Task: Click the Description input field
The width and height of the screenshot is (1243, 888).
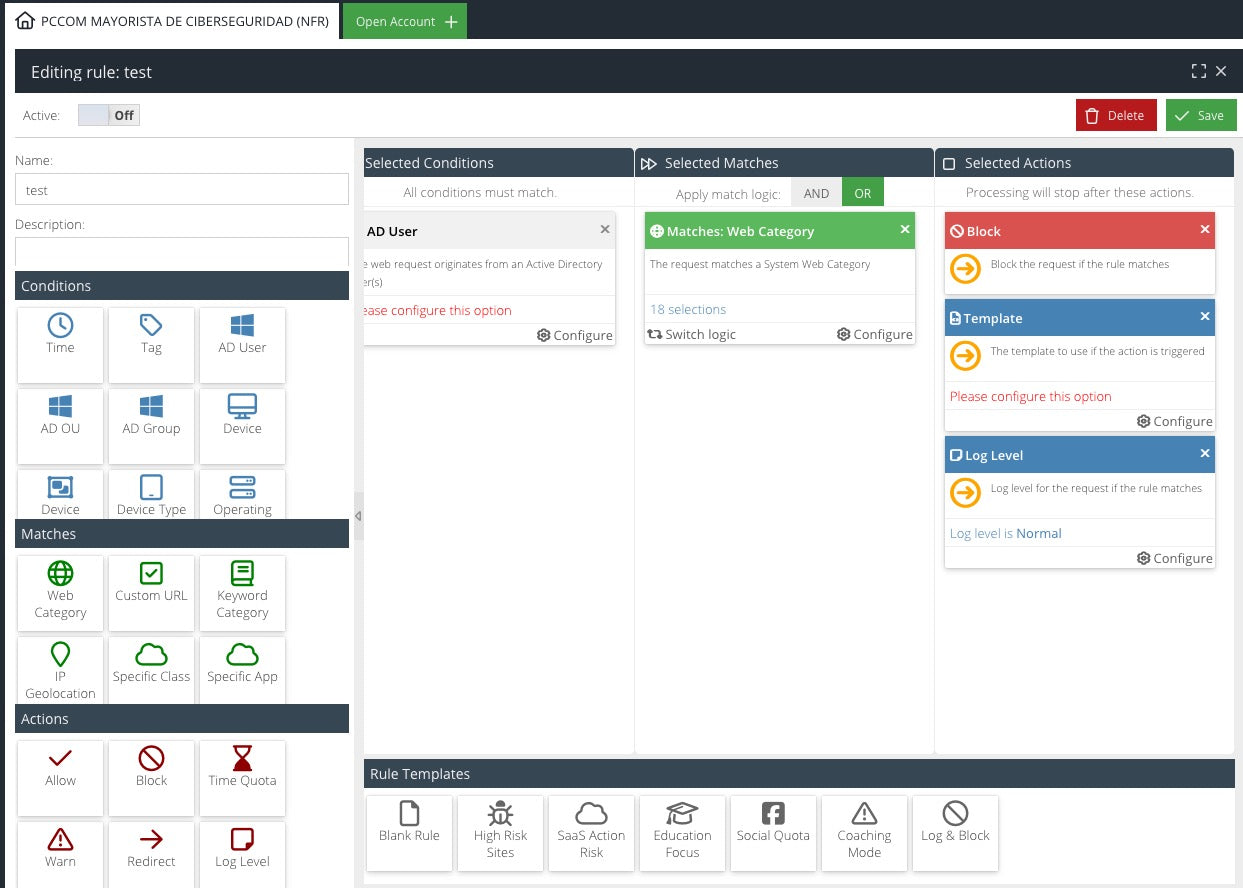Action: point(182,252)
